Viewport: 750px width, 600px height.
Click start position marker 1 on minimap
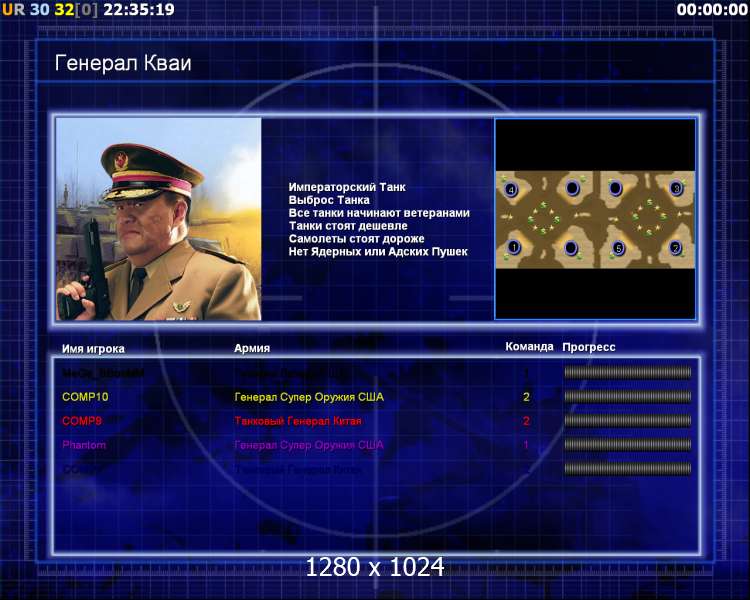pos(514,247)
